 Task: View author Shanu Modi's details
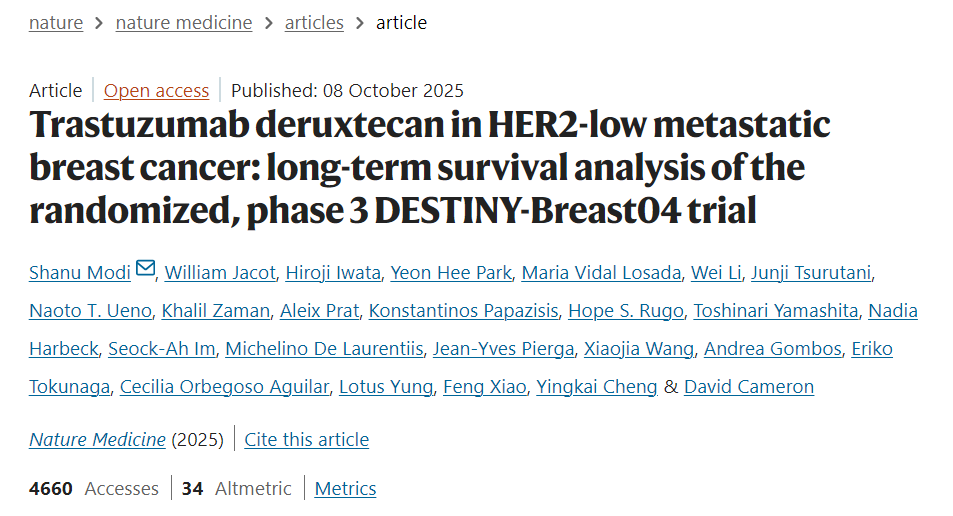pyautogui.click(x=80, y=272)
